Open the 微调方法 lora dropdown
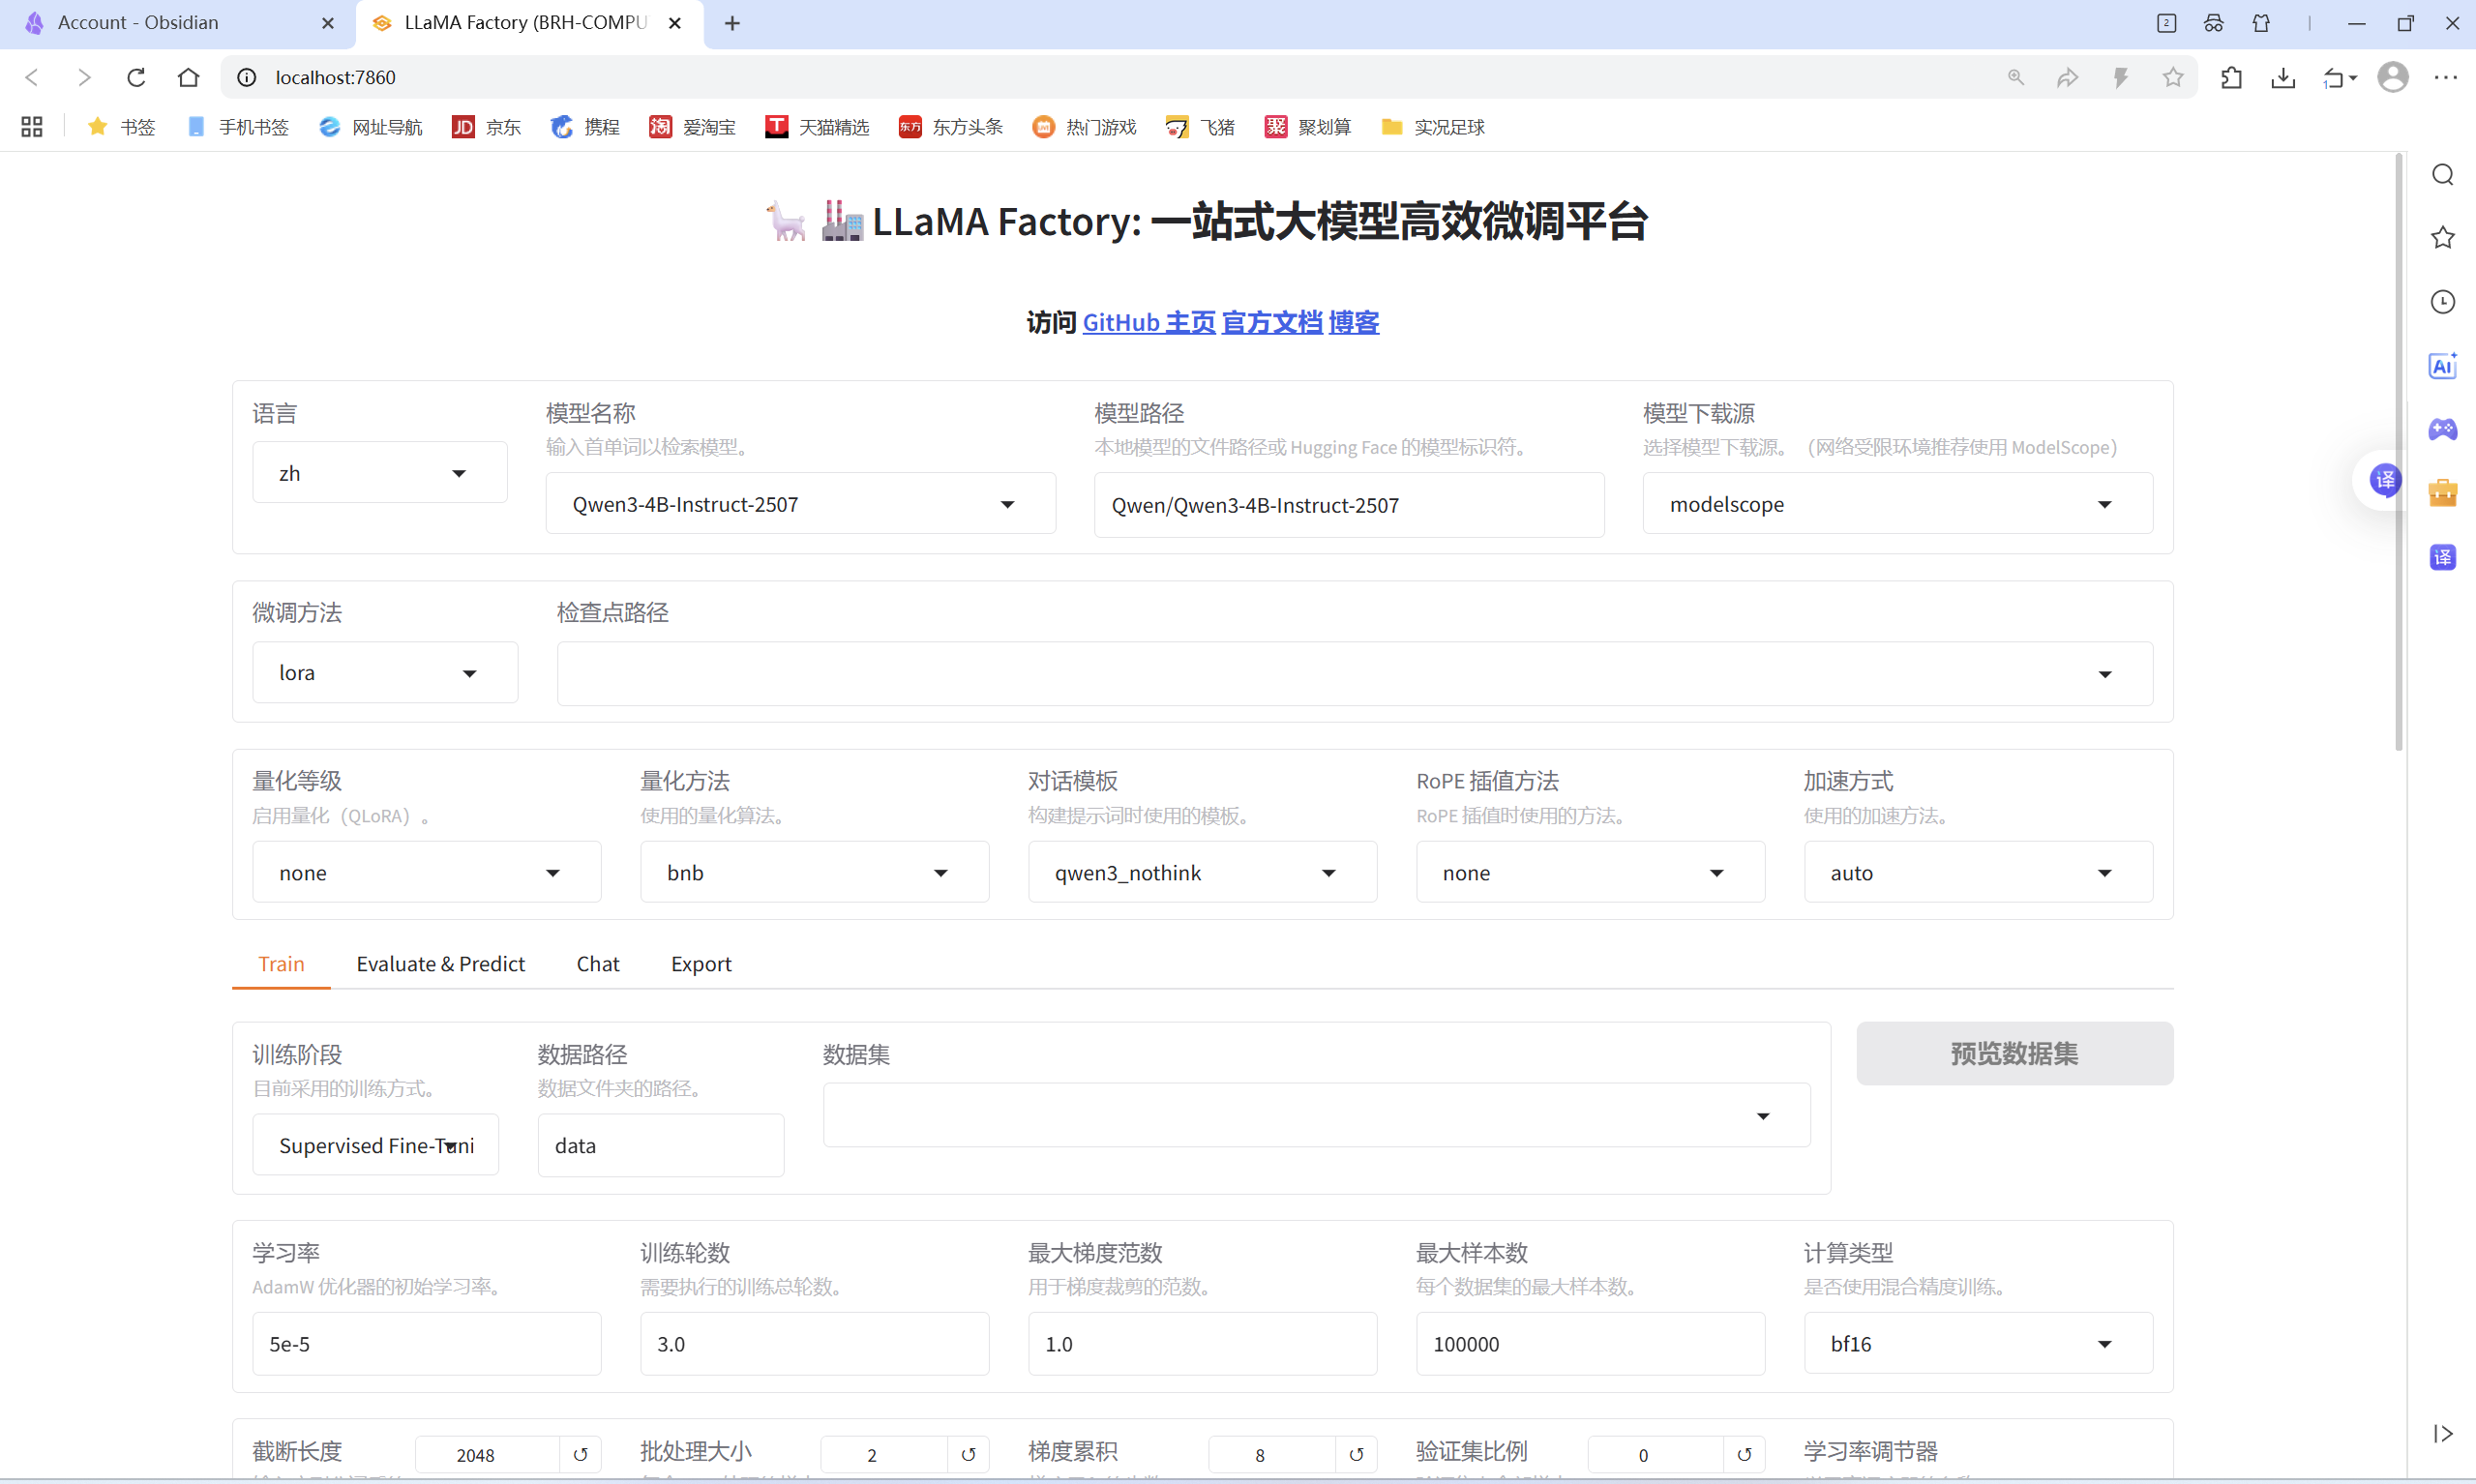Image resolution: width=2476 pixels, height=1484 pixels. (x=385, y=673)
